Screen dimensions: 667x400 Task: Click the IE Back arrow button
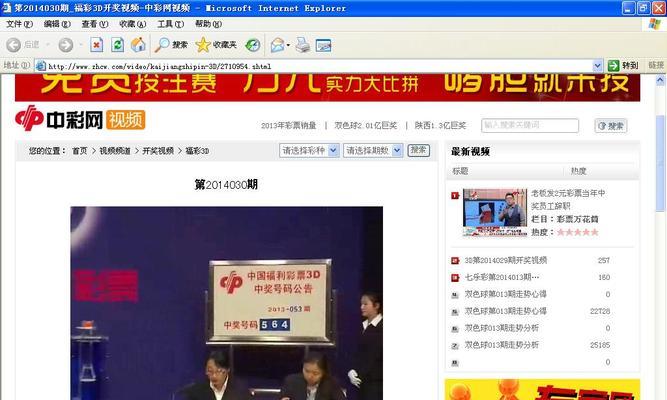click(13, 45)
